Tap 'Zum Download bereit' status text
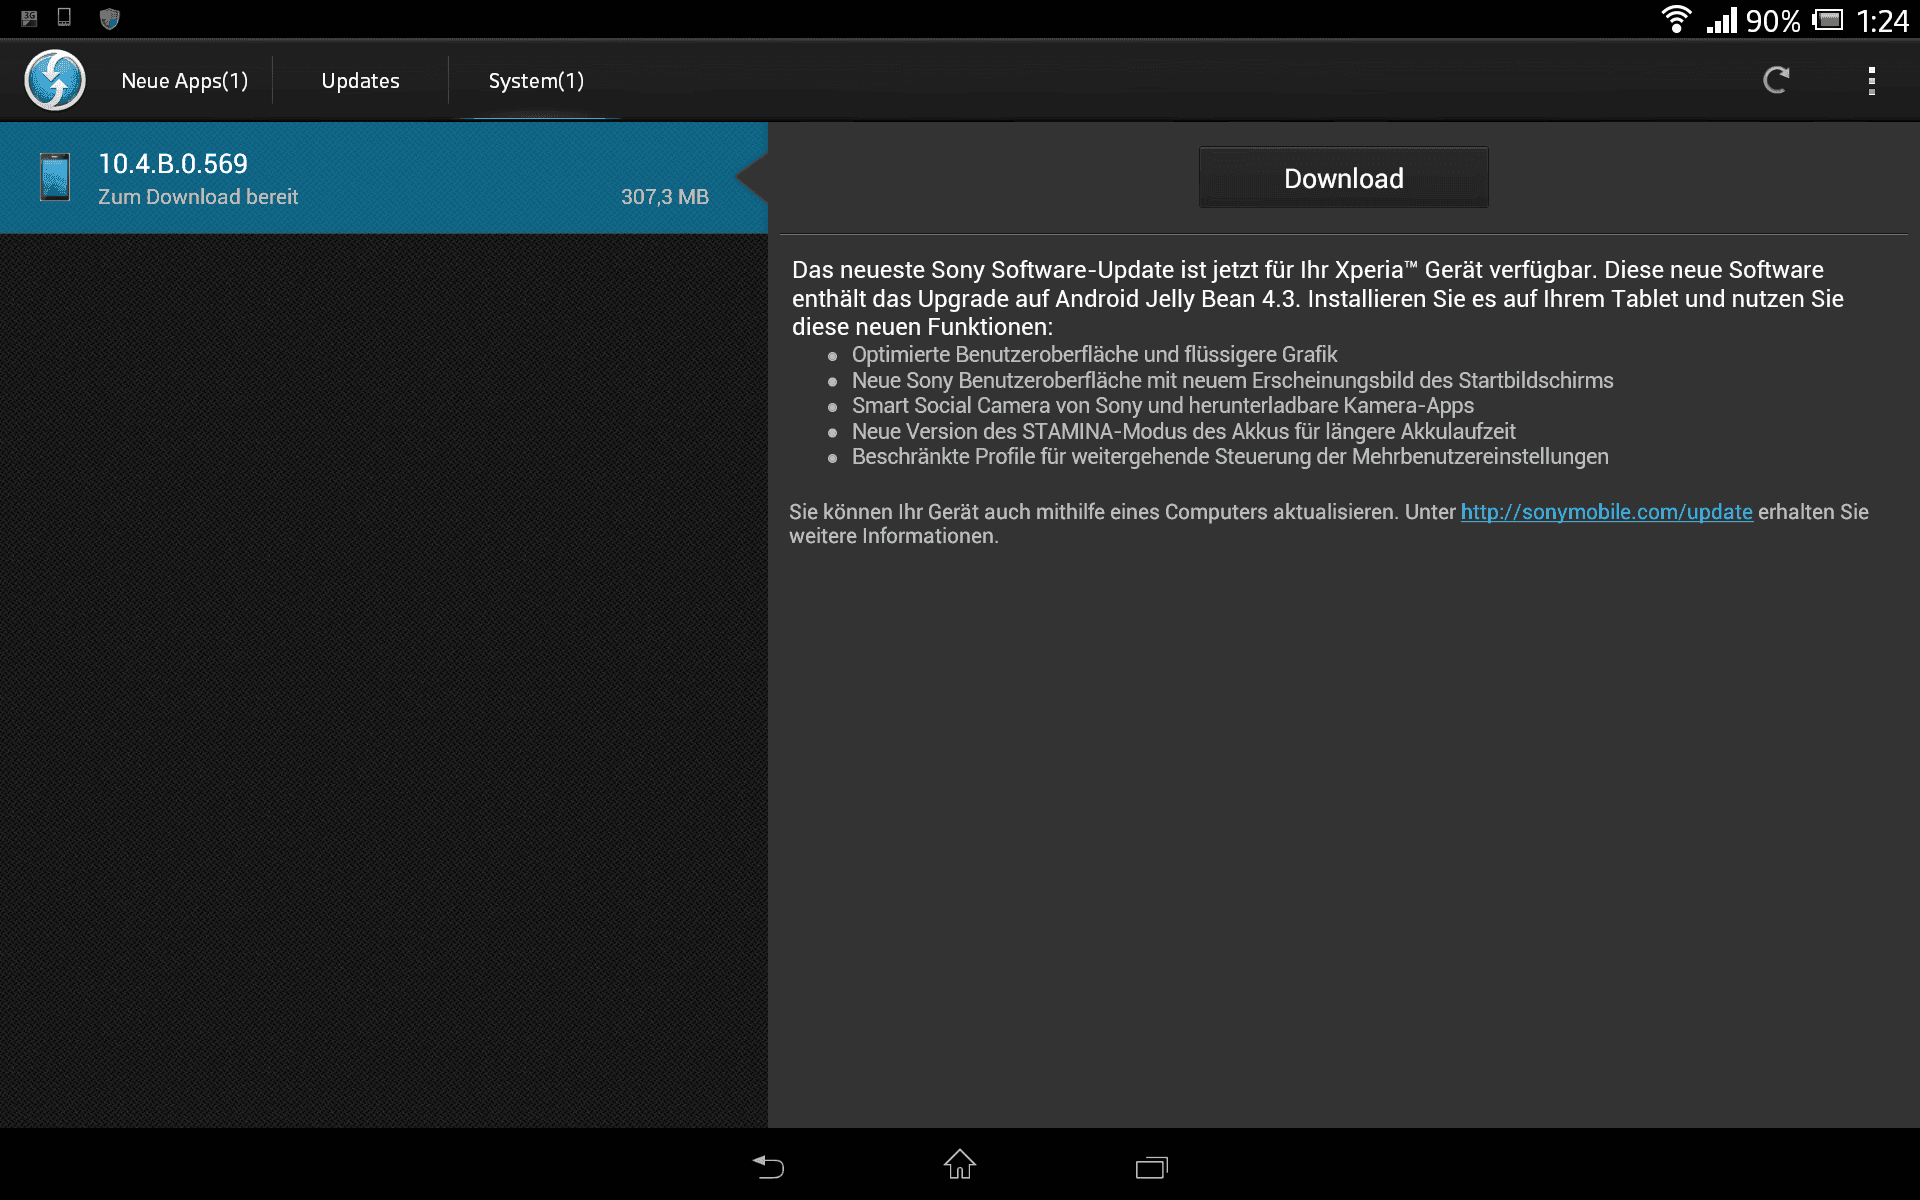Image resolution: width=1920 pixels, height=1200 pixels. pos(198,197)
